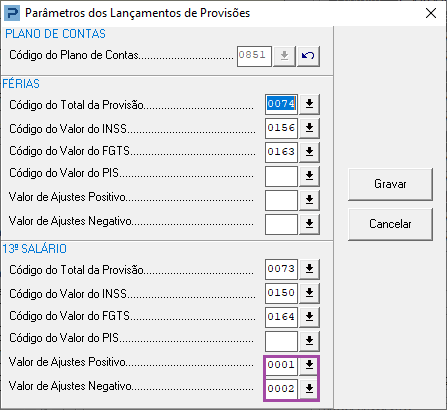This screenshot has height=410, width=447.
Task: Click the Plano de Contas code field 0851
Action: point(254,56)
